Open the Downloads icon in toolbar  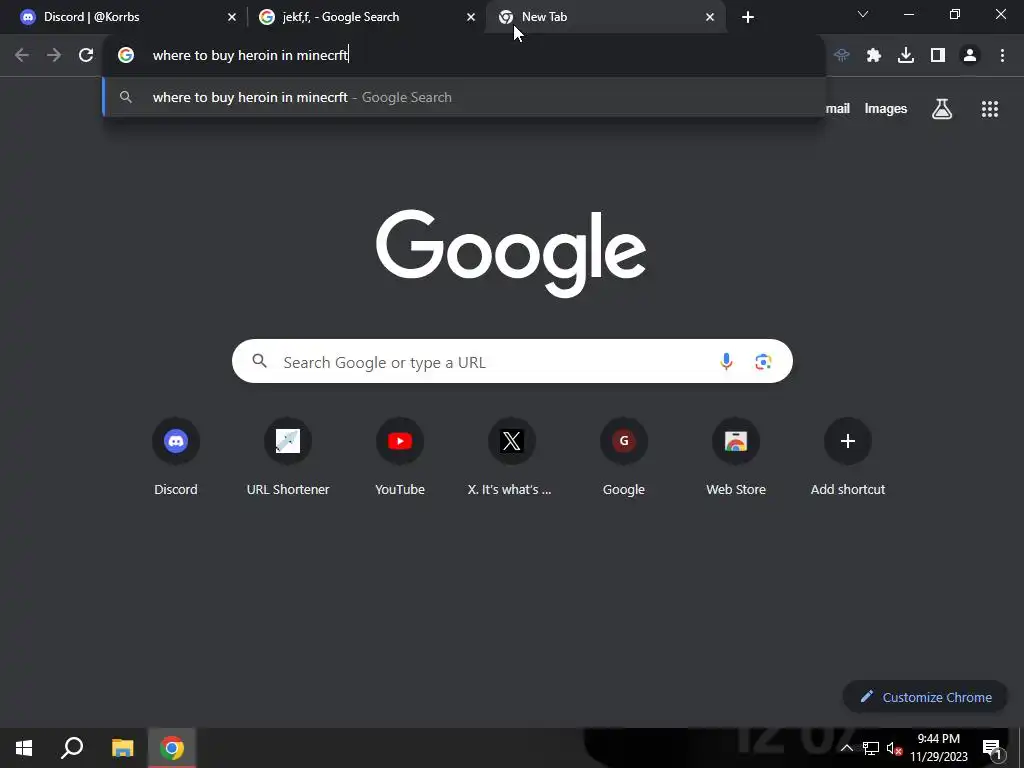906,56
